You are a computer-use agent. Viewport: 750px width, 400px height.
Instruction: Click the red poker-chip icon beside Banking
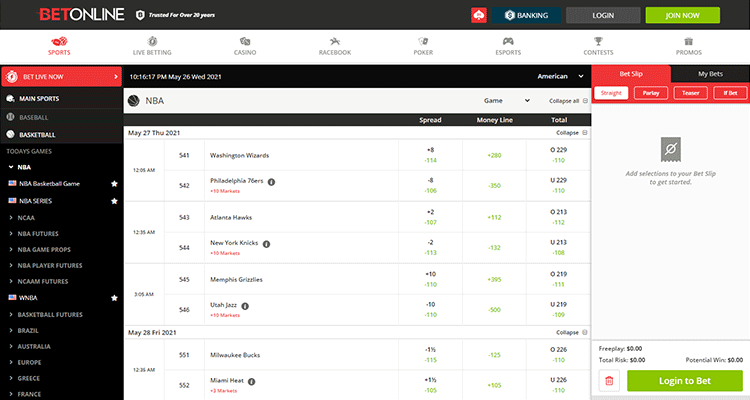[479, 15]
